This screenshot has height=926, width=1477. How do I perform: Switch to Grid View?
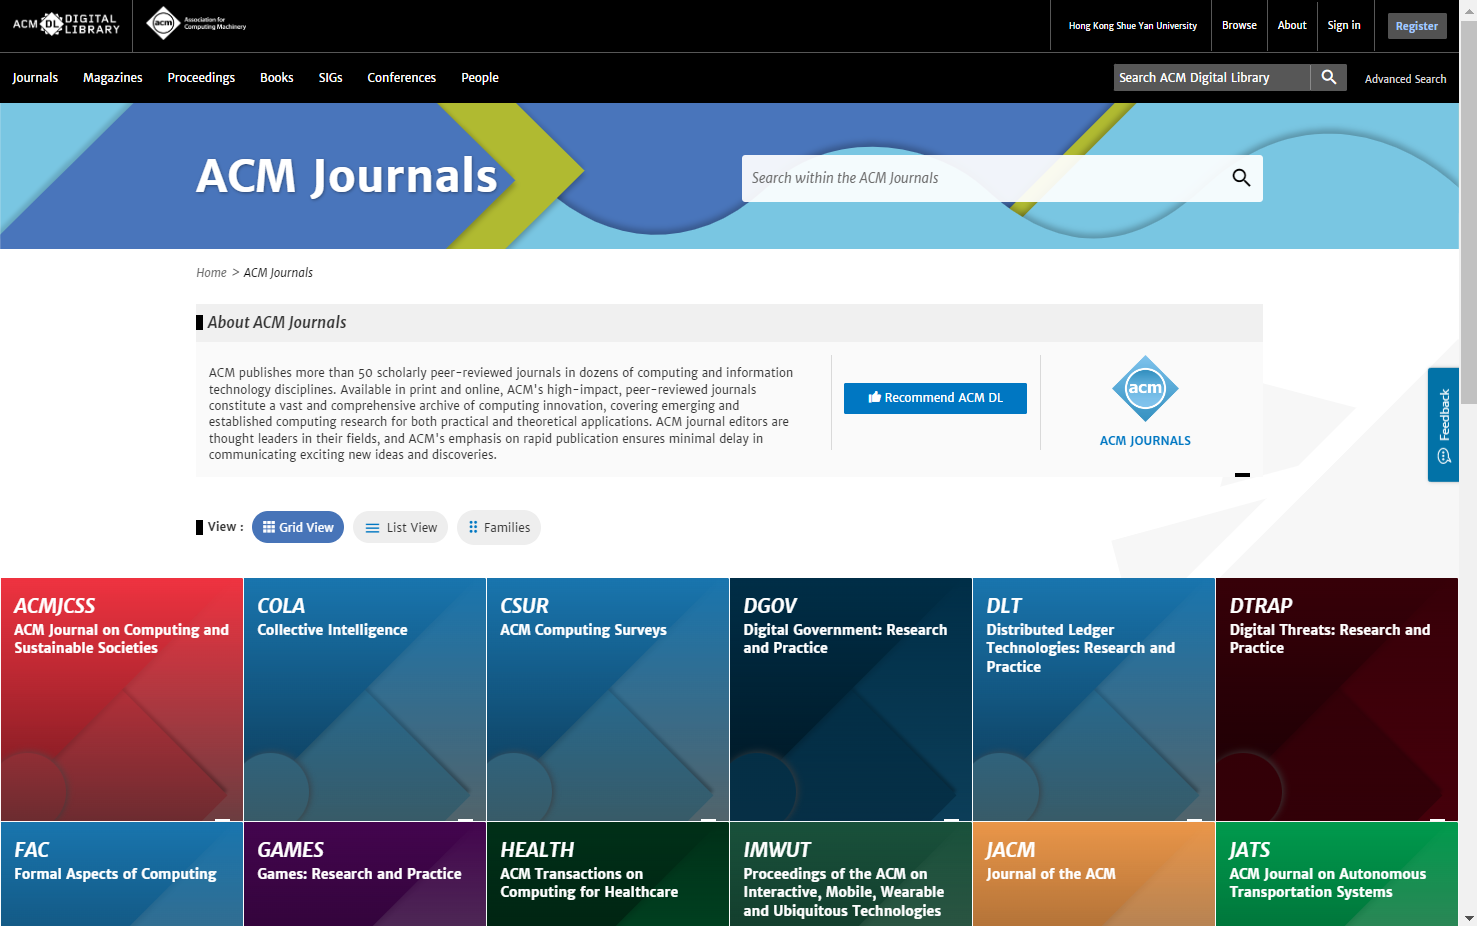coord(298,527)
